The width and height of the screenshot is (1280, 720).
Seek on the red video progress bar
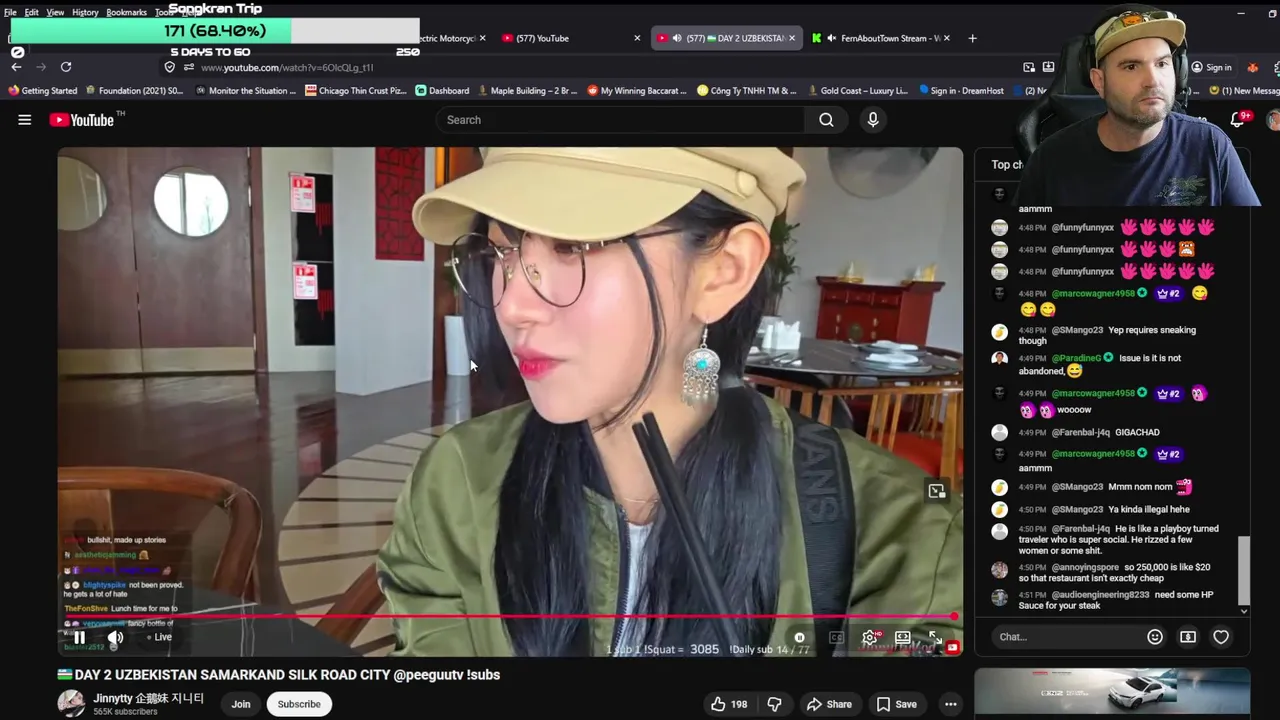510,617
